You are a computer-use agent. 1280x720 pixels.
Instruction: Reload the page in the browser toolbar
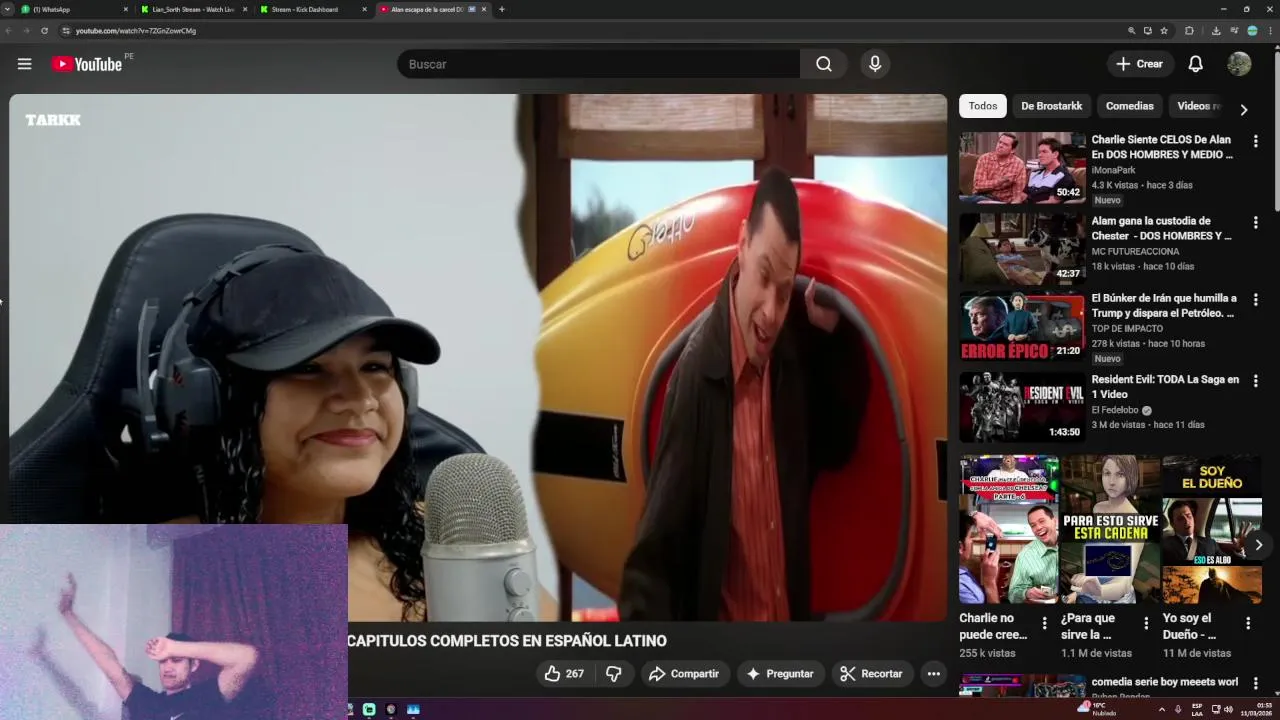tap(44, 31)
